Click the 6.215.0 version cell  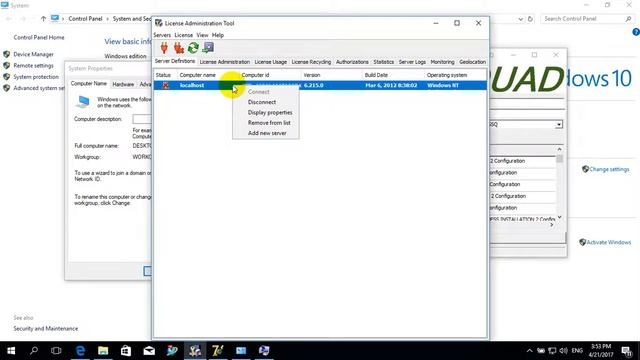click(x=313, y=85)
